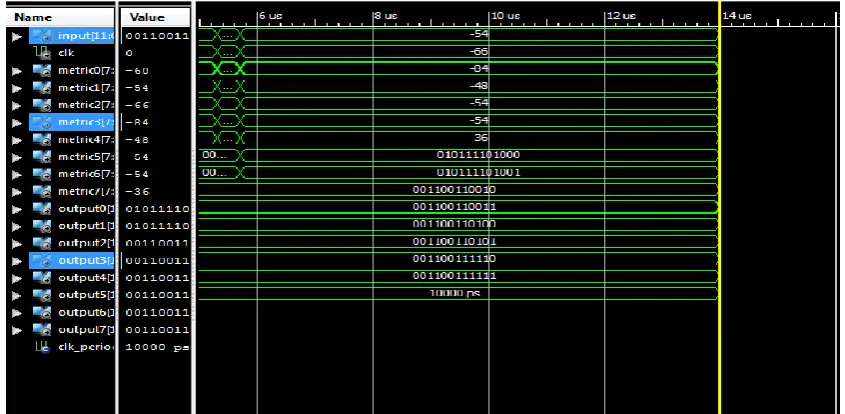Screen dimensions: 845x414
Task: Click the output2 bus icon
Action: [x=41, y=243]
